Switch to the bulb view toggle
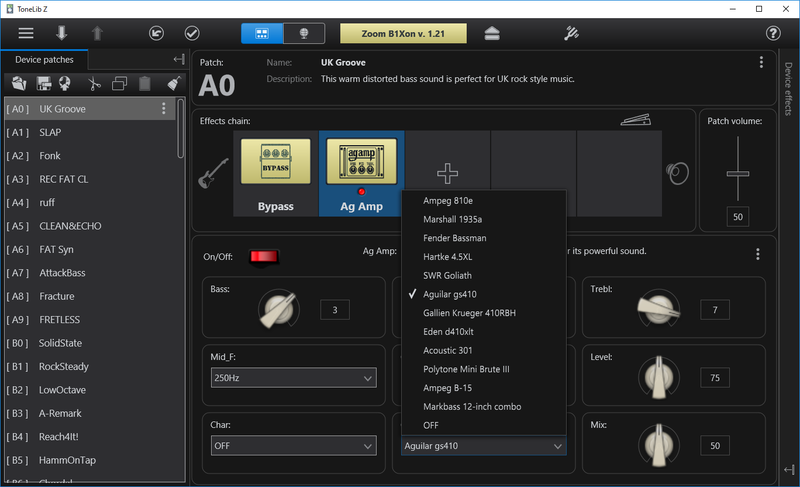The image size is (800, 487). click(x=304, y=34)
